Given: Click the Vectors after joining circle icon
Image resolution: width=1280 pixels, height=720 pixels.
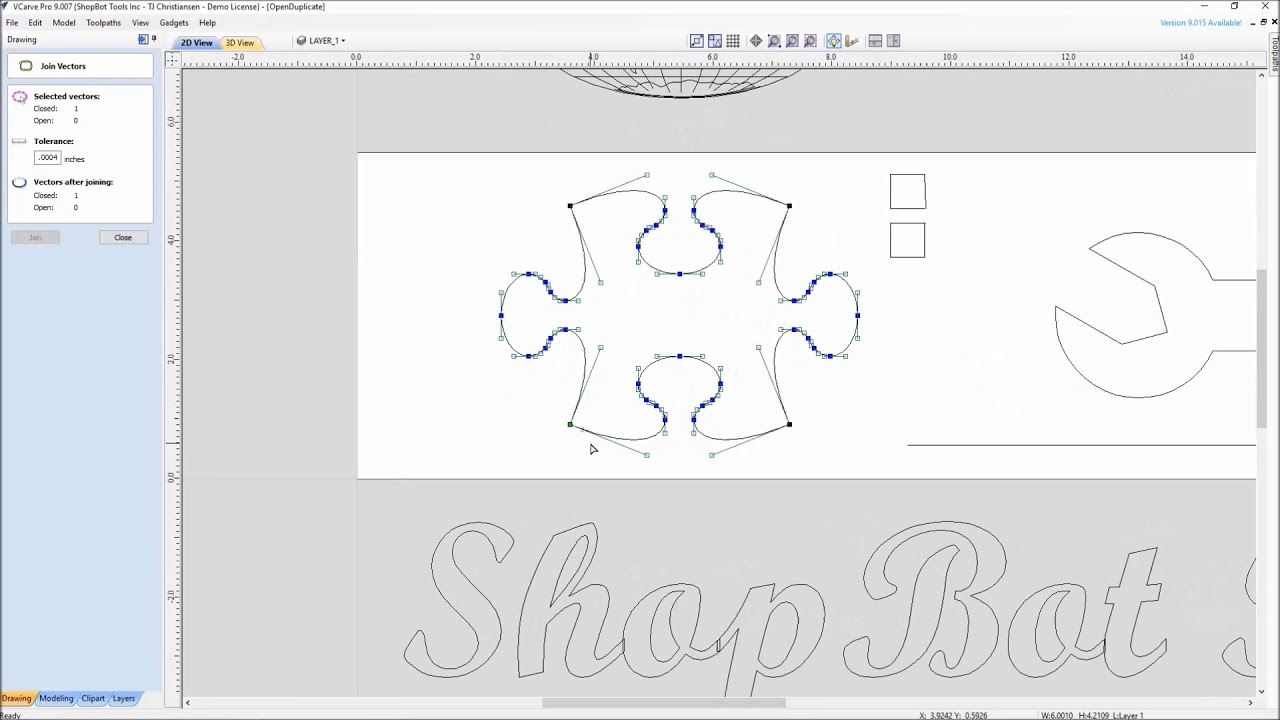Looking at the screenshot, I should (20, 182).
